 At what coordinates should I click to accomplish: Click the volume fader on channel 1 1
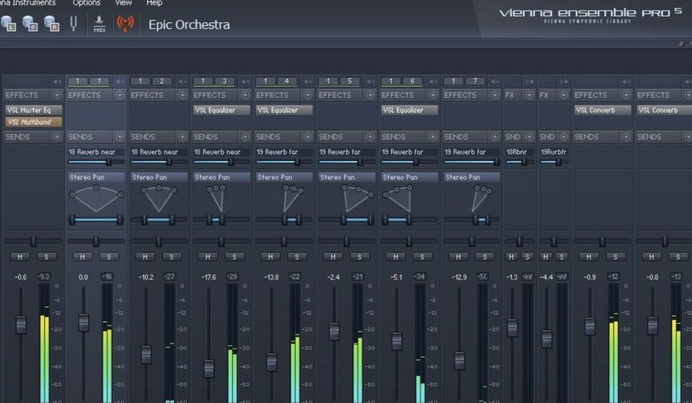[x=83, y=323]
